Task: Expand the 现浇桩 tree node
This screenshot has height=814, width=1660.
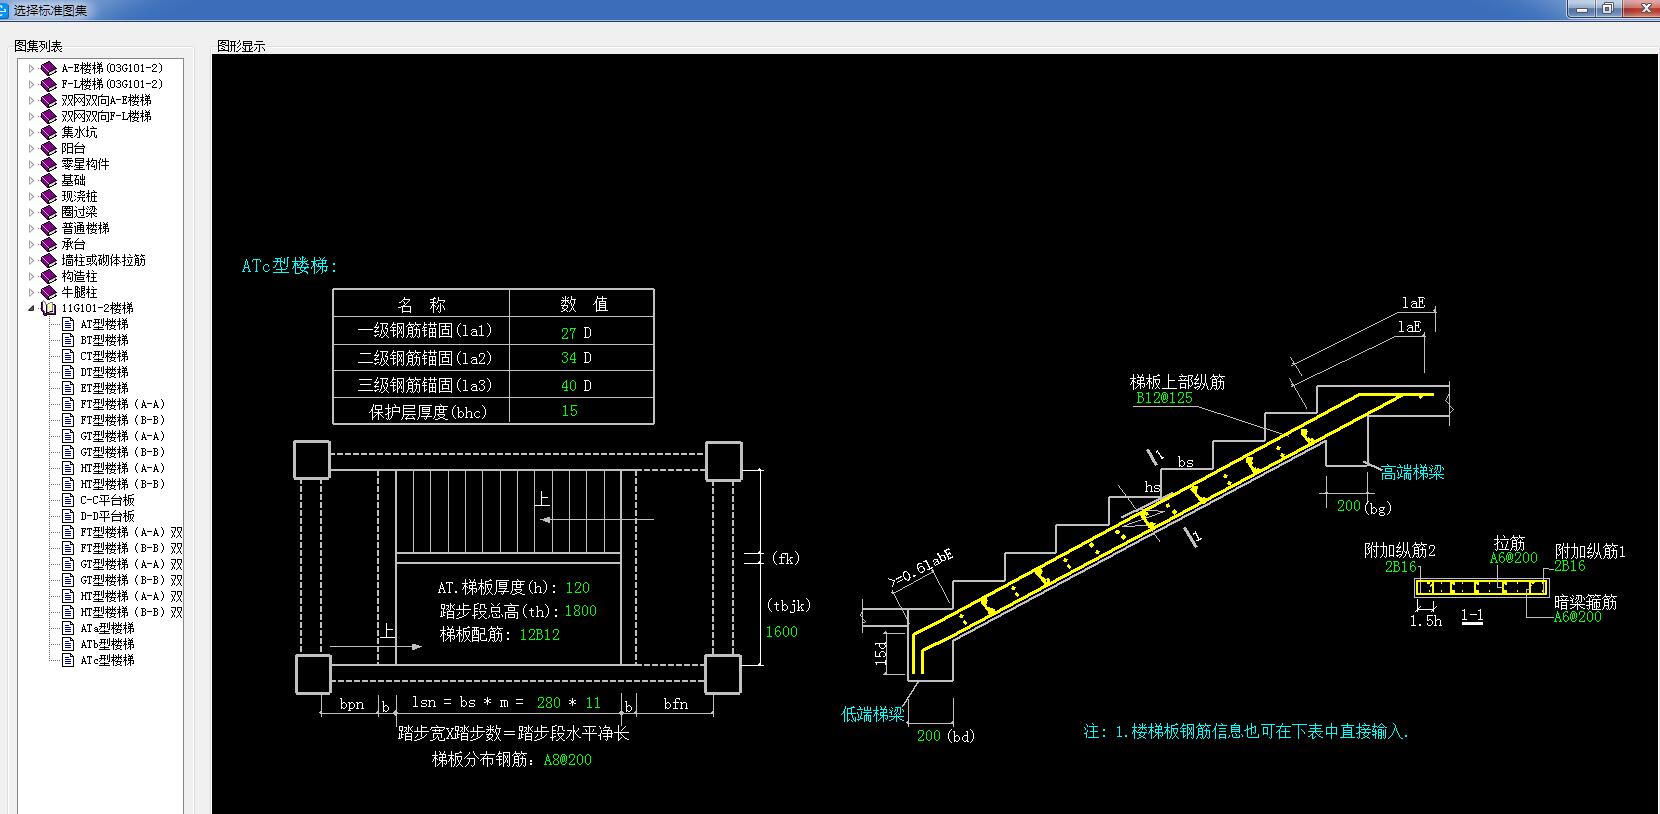Action: pos(31,196)
